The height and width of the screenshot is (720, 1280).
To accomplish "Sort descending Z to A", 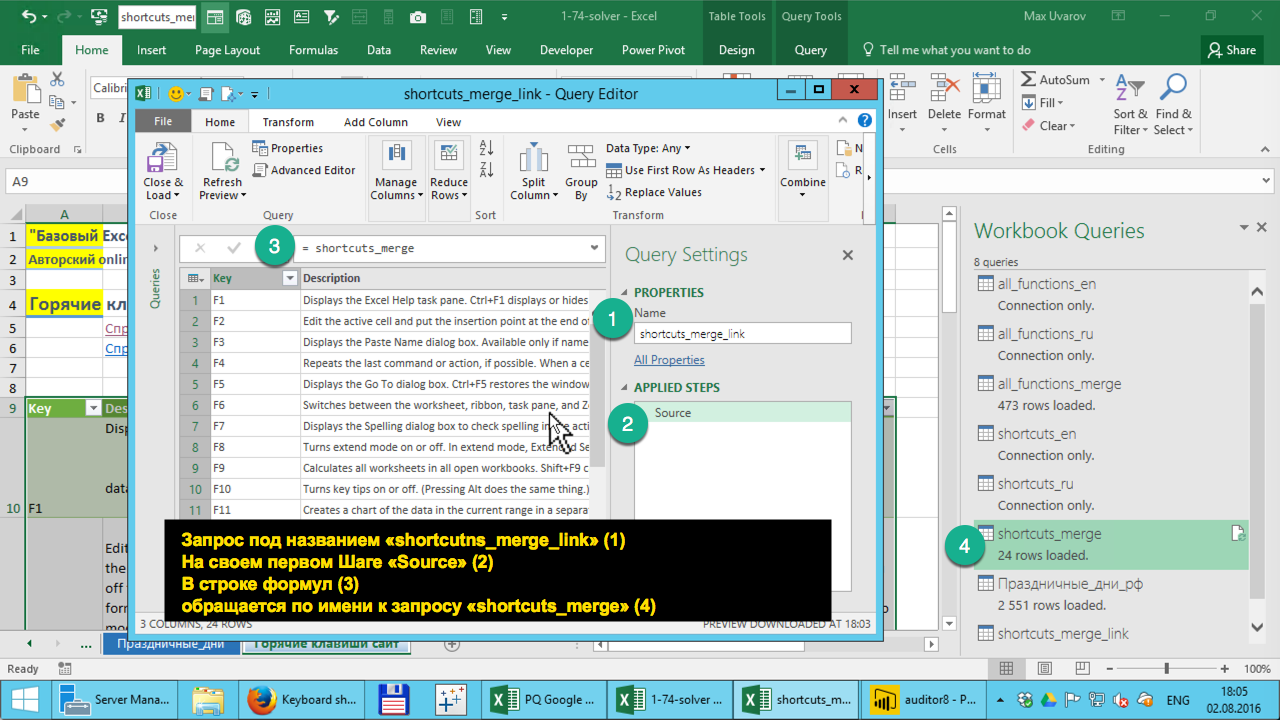I will [486, 170].
